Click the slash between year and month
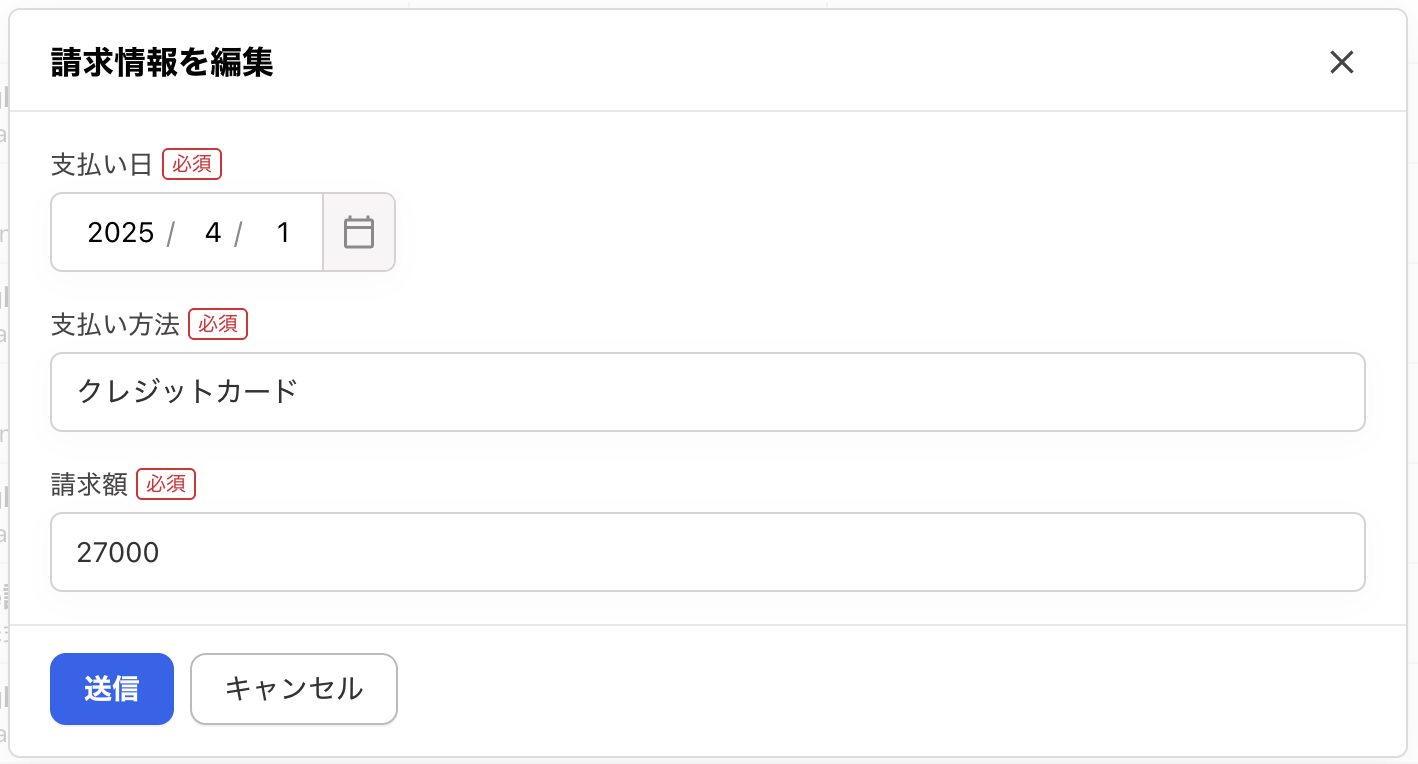The image size is (1418, 764). click(171, 234)
